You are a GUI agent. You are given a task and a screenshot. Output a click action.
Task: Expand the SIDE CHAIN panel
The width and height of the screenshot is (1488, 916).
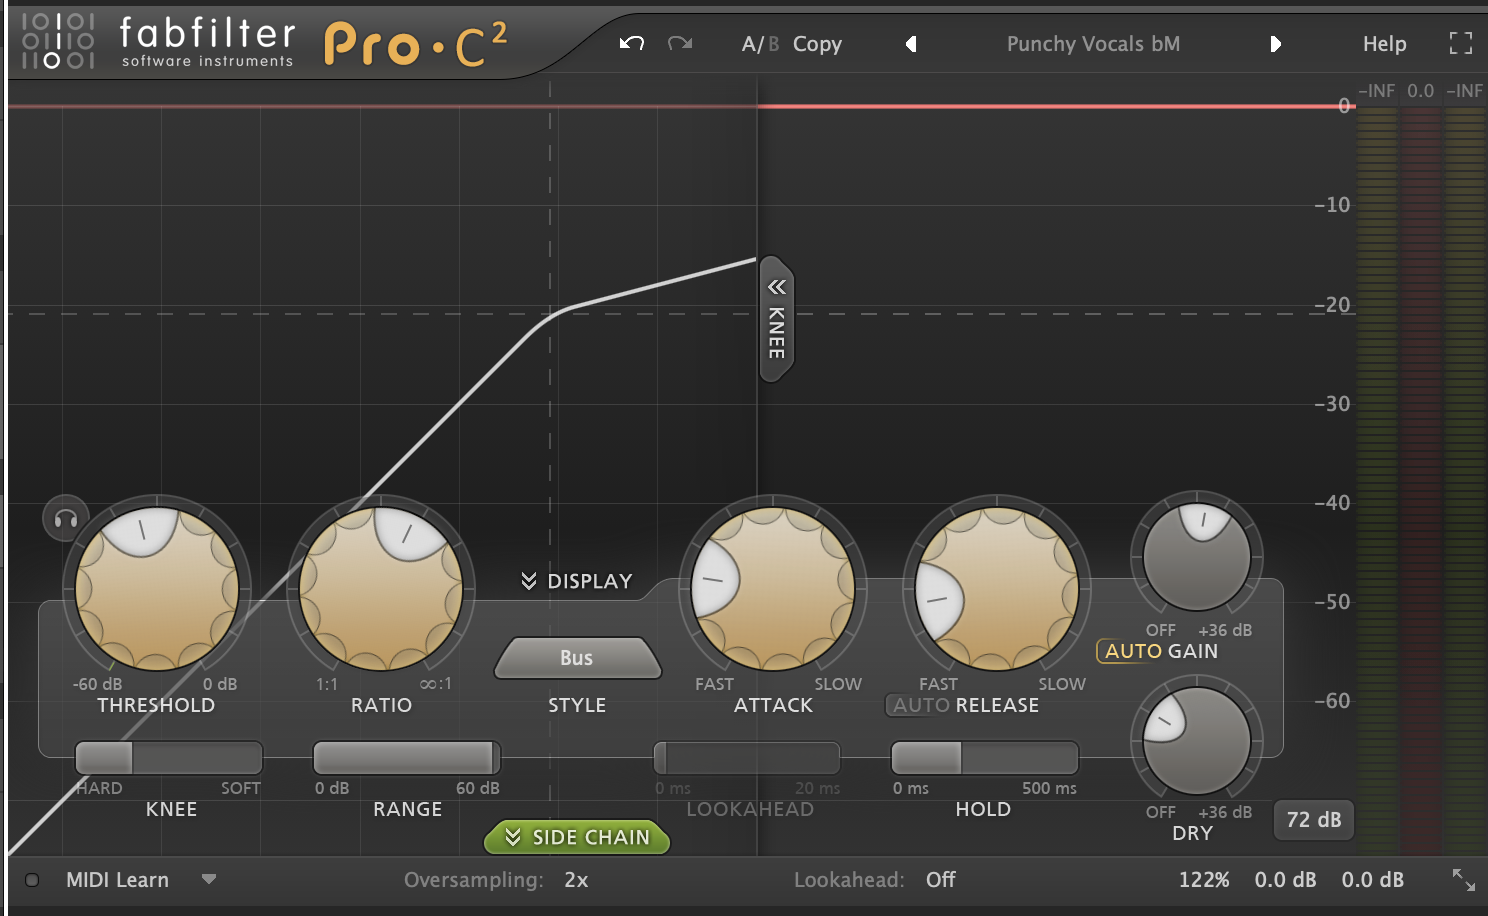point(577,837)
